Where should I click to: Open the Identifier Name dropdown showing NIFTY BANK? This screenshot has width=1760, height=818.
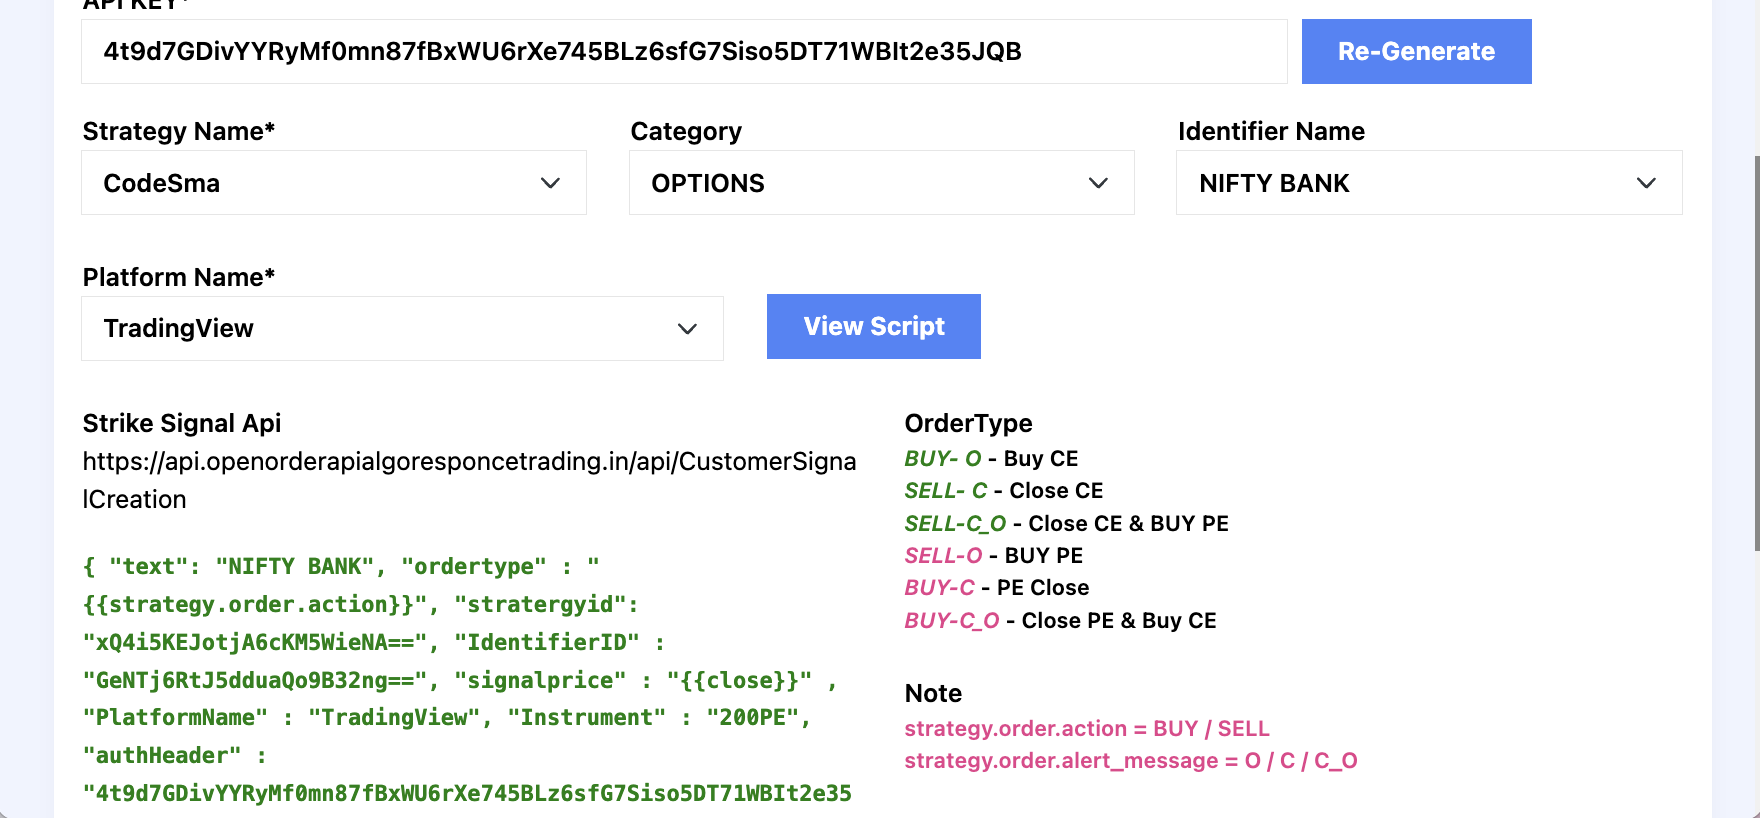click(x=1428, y=183)
